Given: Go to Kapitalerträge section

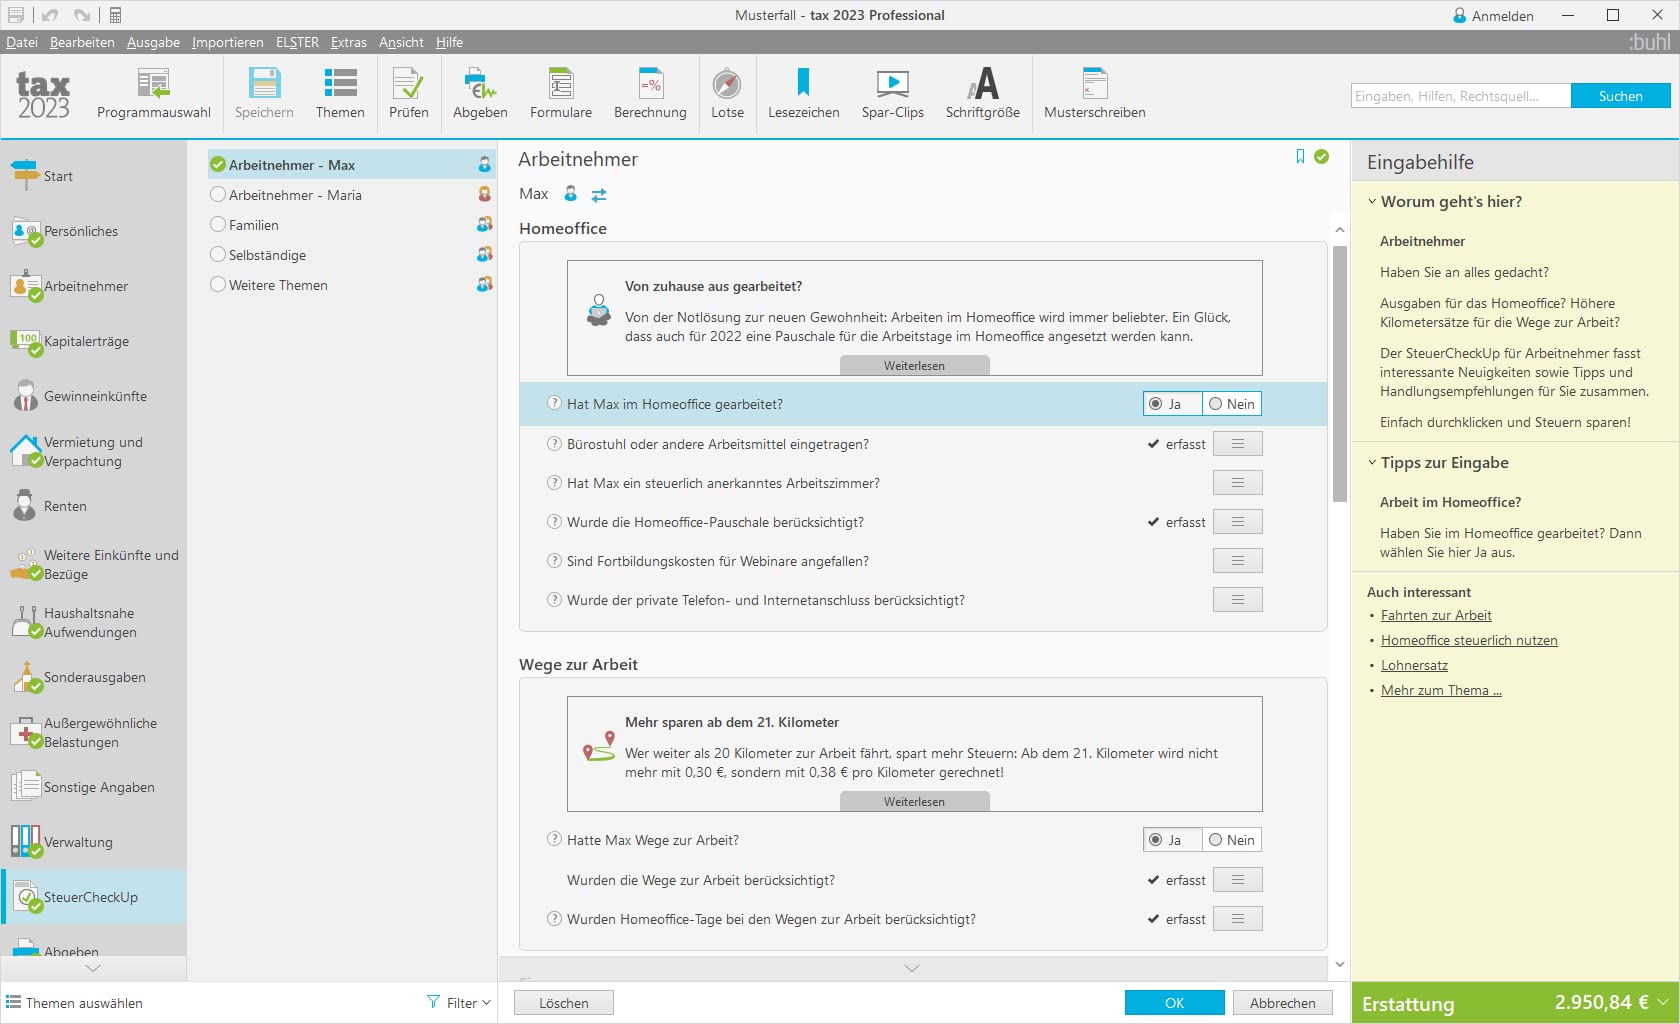Looking at the screenshot, I should click(94, 341).
